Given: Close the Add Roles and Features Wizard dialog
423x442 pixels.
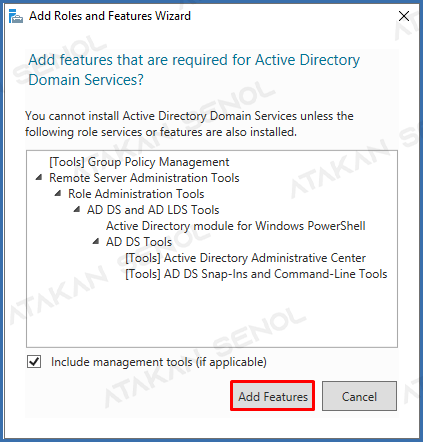Looking at the screenshot, I should [x=404, y=16].
